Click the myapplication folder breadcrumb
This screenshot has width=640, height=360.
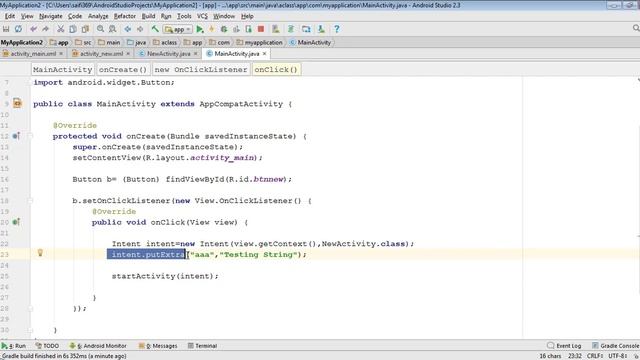(x=260, y=42)
